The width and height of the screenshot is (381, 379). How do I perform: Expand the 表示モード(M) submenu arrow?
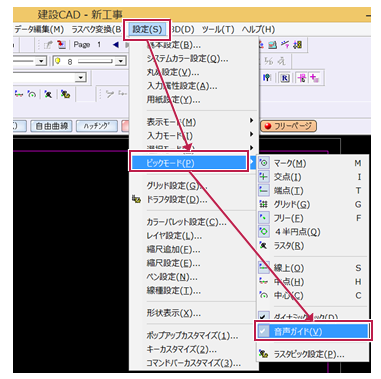click(x=252, y=121)
